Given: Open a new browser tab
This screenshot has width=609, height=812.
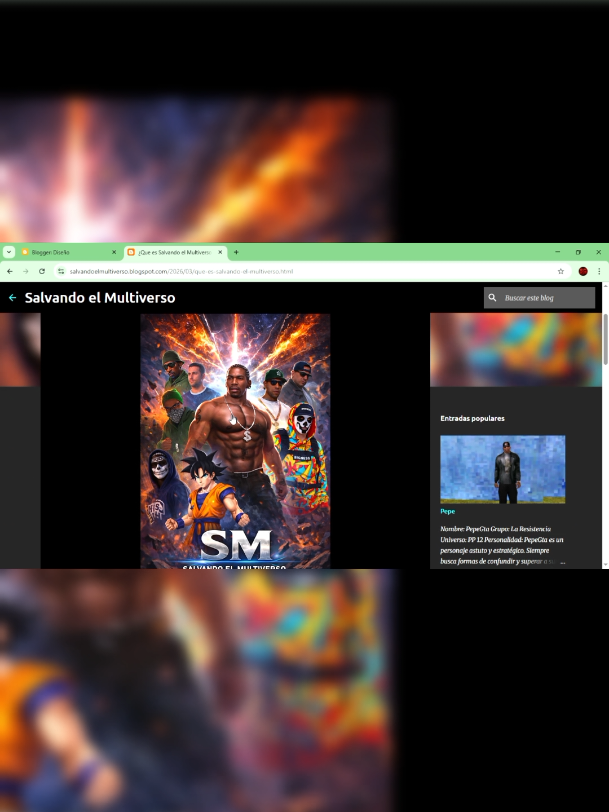Looking at the screenshot, I should 236,252.
